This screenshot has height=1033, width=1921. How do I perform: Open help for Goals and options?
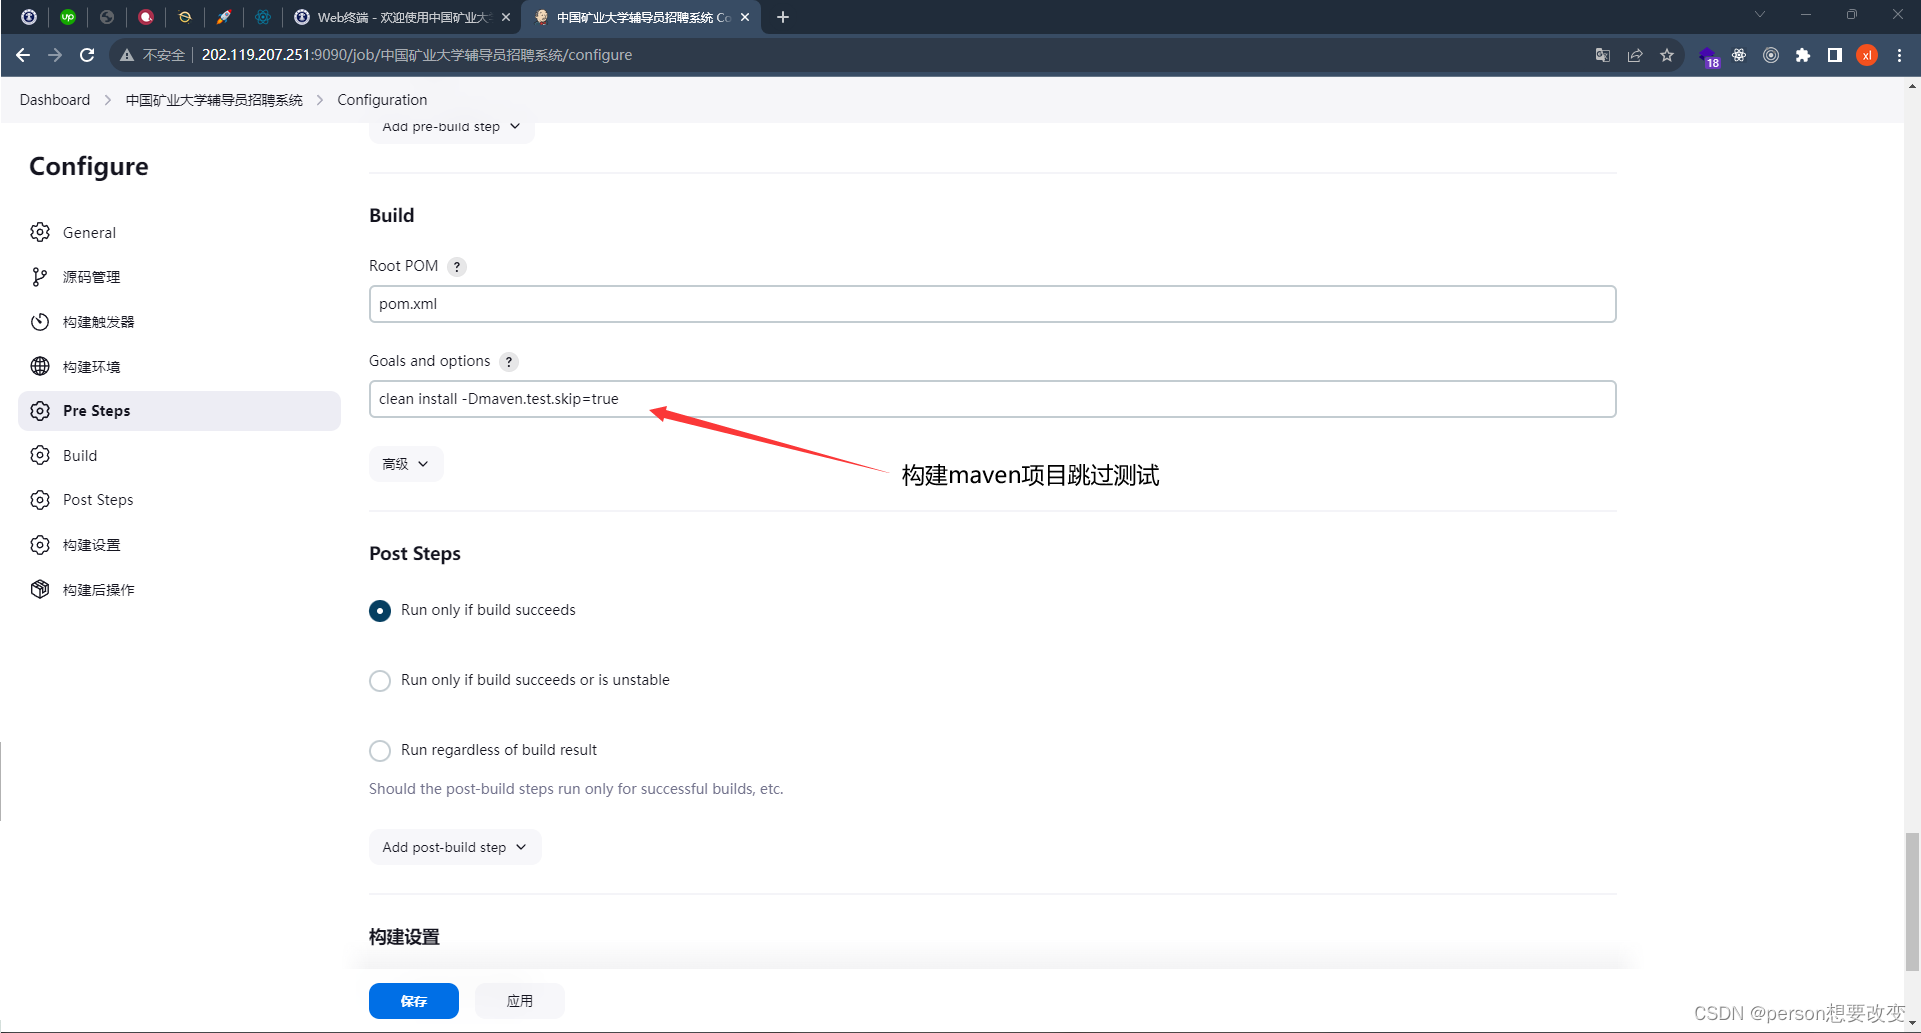pos(509,362)
